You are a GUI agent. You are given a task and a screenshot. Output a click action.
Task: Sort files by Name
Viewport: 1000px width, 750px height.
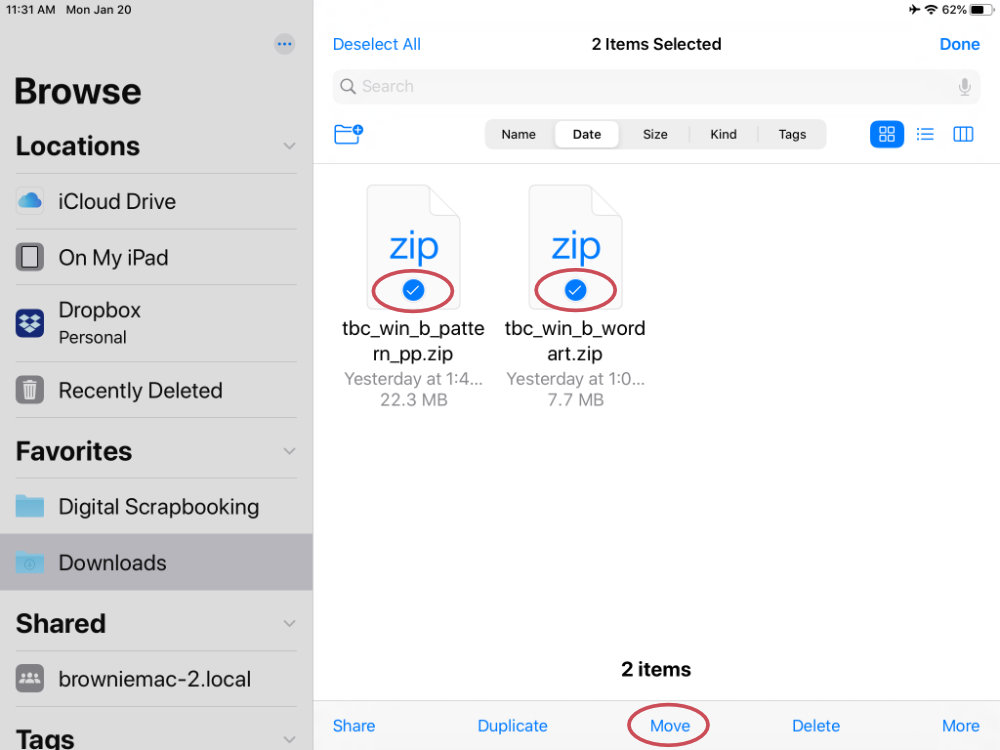click(x=518, y=134)
